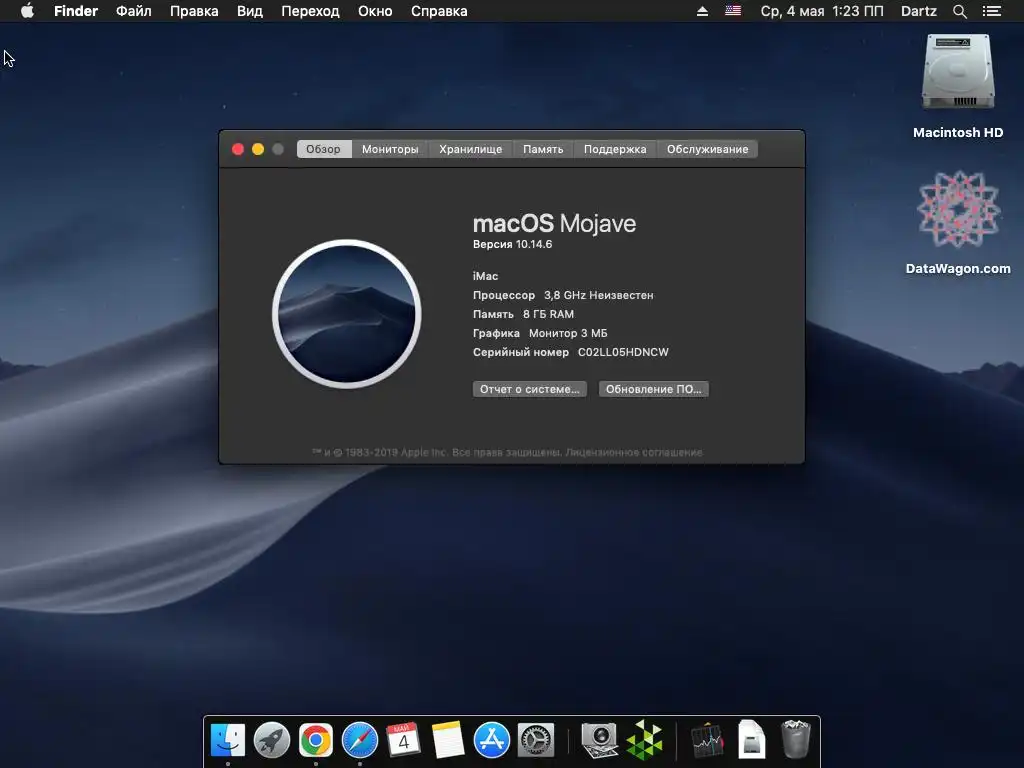Click Обновление ПО button

click(x=654, y=389)
